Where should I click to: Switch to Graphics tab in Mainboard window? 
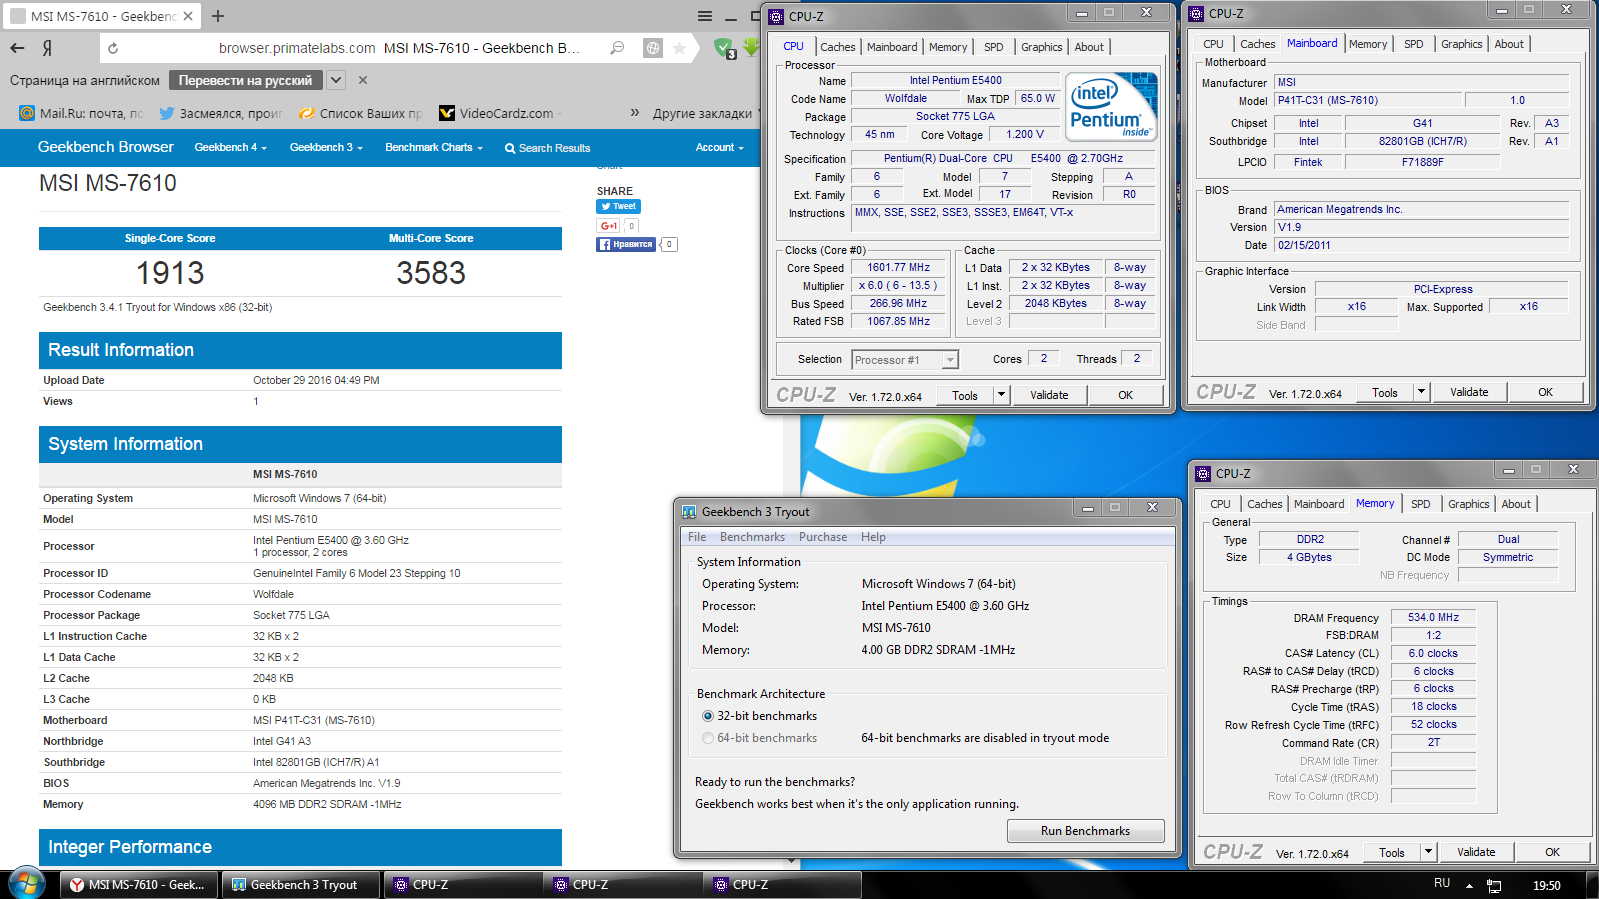1461,44
